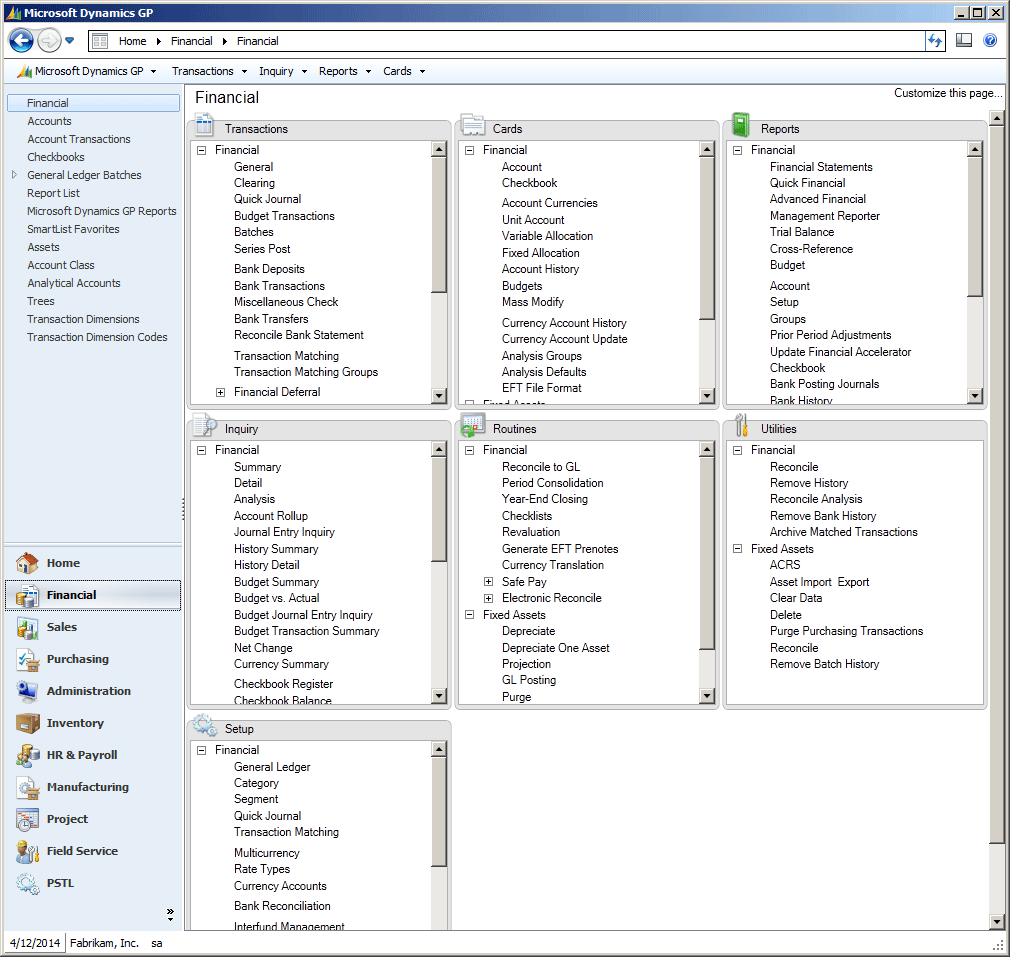Click the address bar list icon
This screenshot has height=957, width=1010.
tap(100, 41)
